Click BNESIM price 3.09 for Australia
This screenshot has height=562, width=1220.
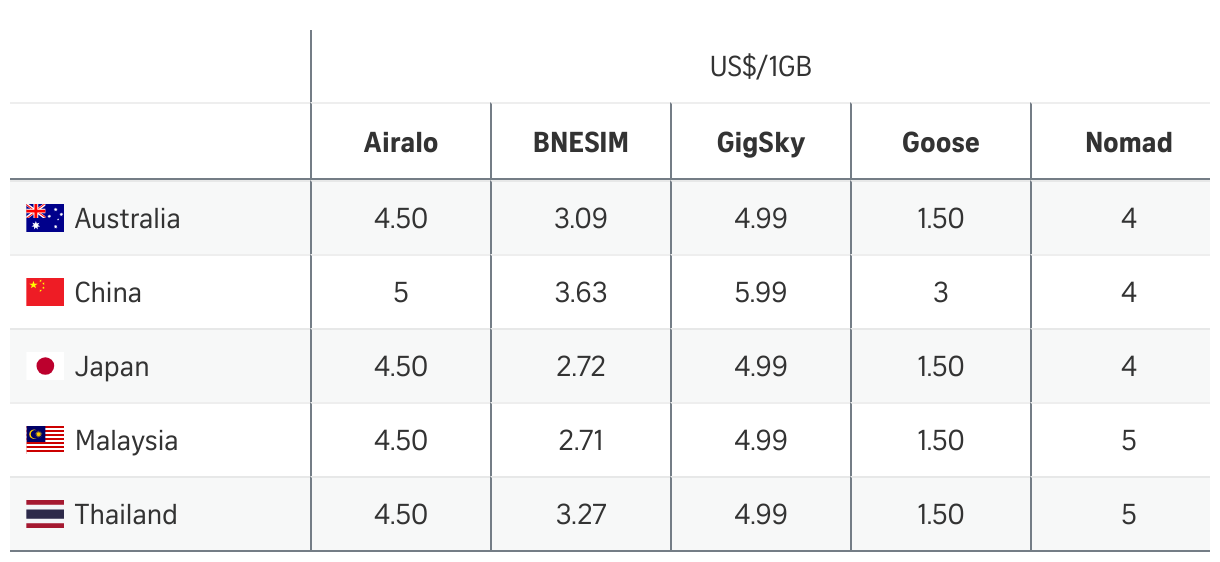581,218
